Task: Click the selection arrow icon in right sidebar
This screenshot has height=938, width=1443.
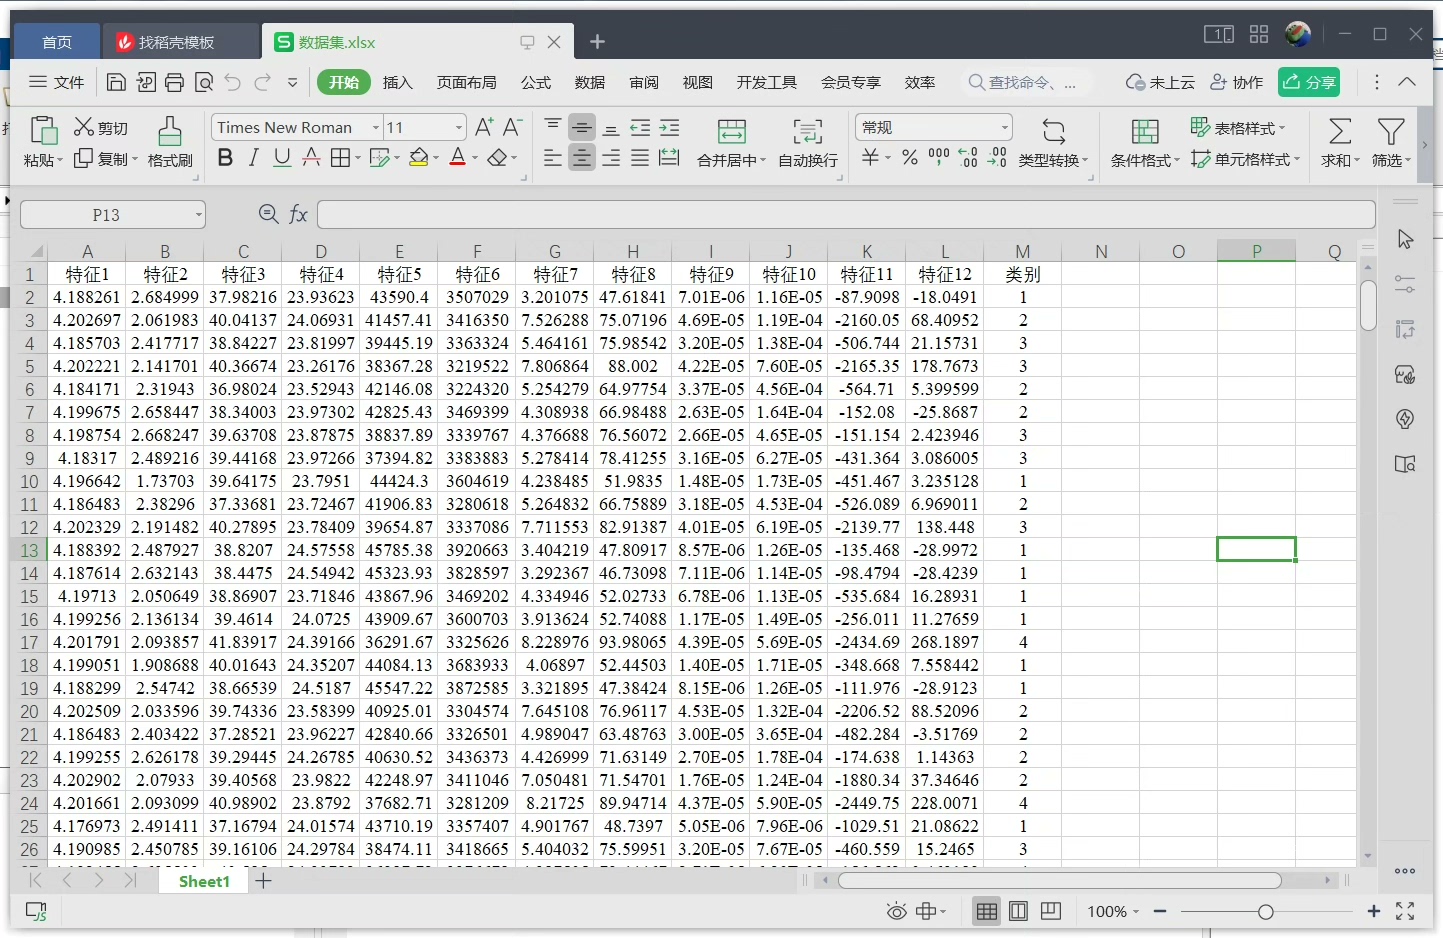Action: point(1405,239)
